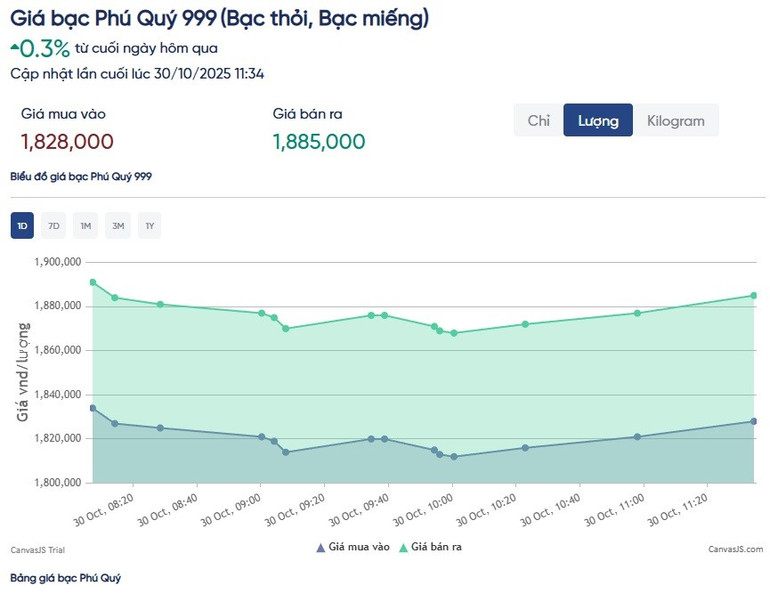Click the rightmost buy-price data point

753,421
